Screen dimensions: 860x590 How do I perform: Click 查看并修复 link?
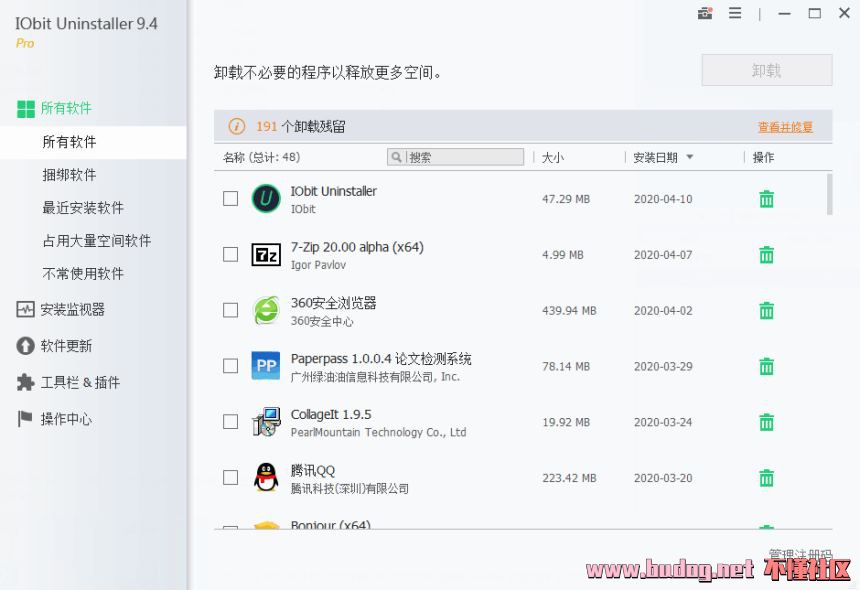[785, 127]
